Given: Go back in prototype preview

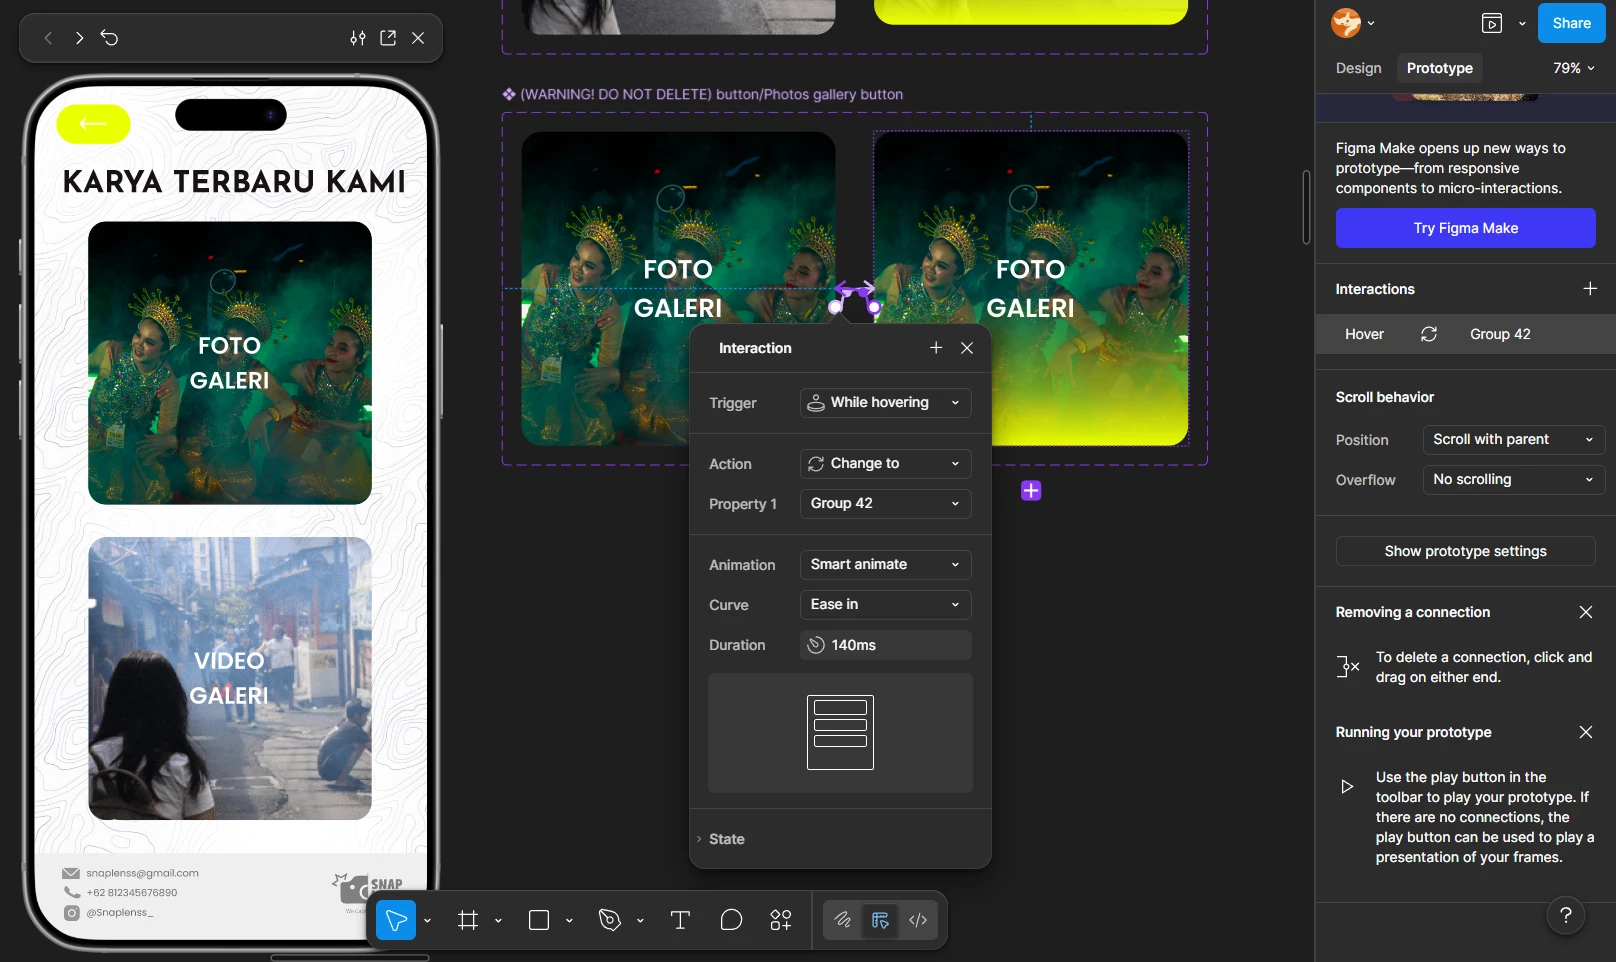Looking at the screenshot, I should (x=48, y=38).
